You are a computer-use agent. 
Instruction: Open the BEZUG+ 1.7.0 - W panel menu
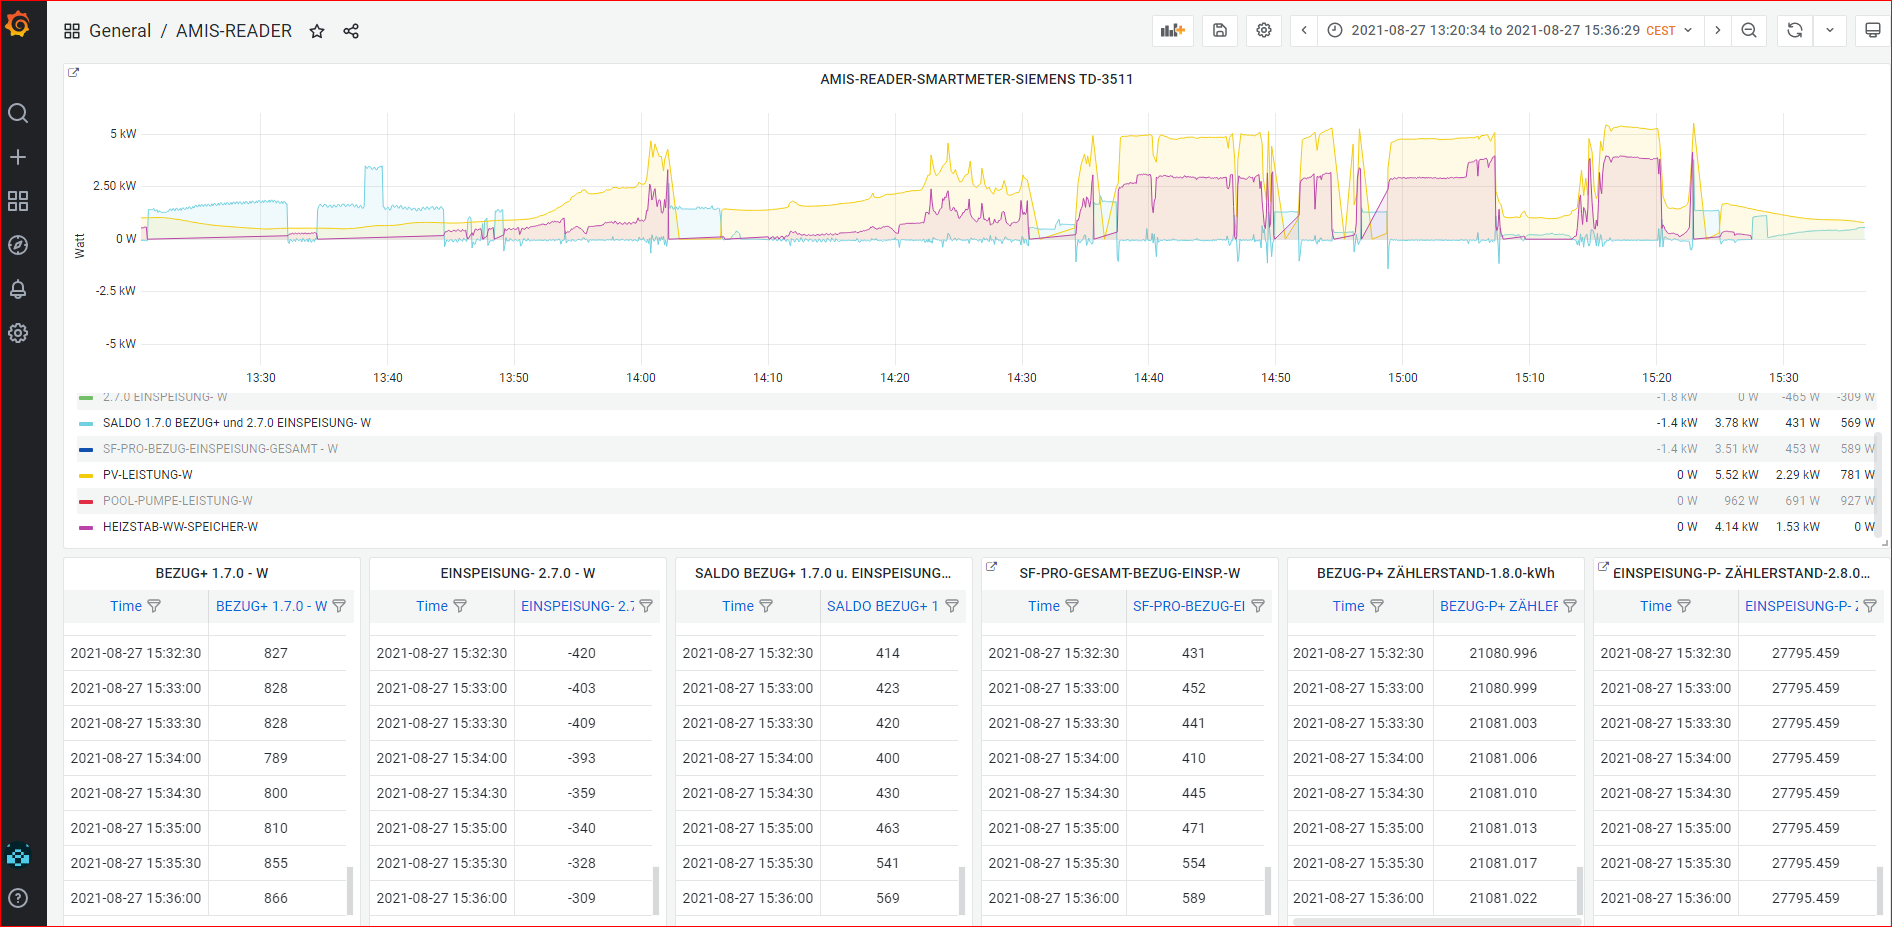(211, 573)
